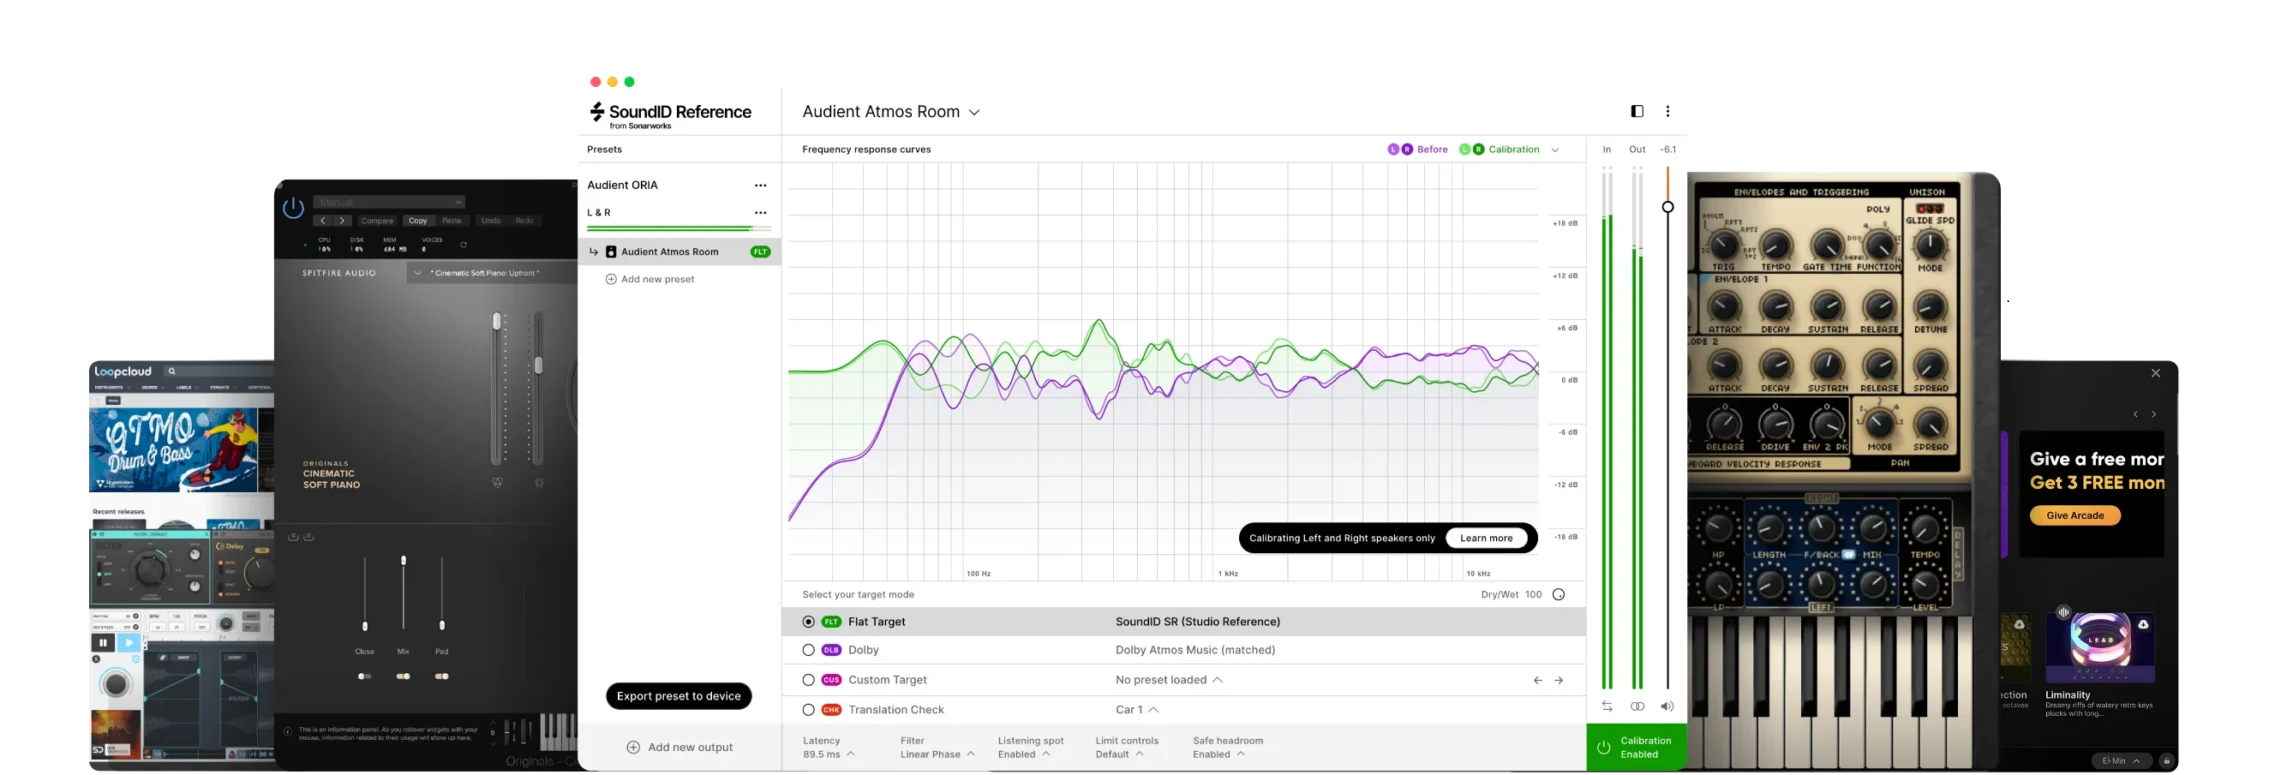Click next preset arrow in Spitfire plugin

click(342, 220)
